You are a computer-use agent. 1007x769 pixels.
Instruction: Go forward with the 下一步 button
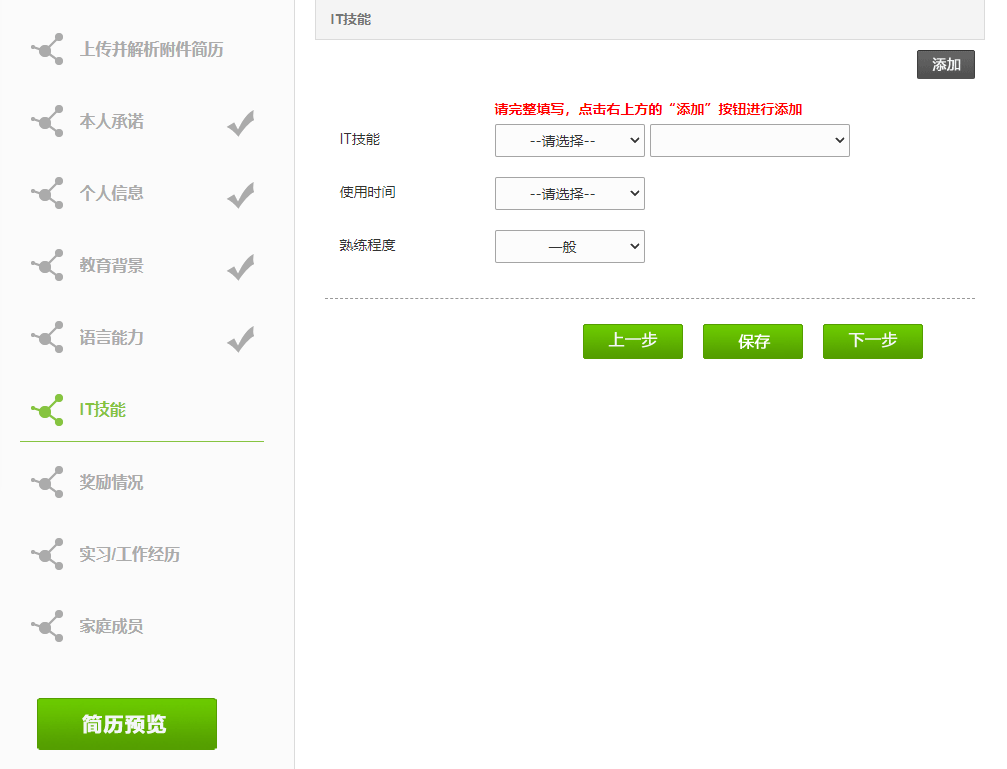click(x=872, y=341)
